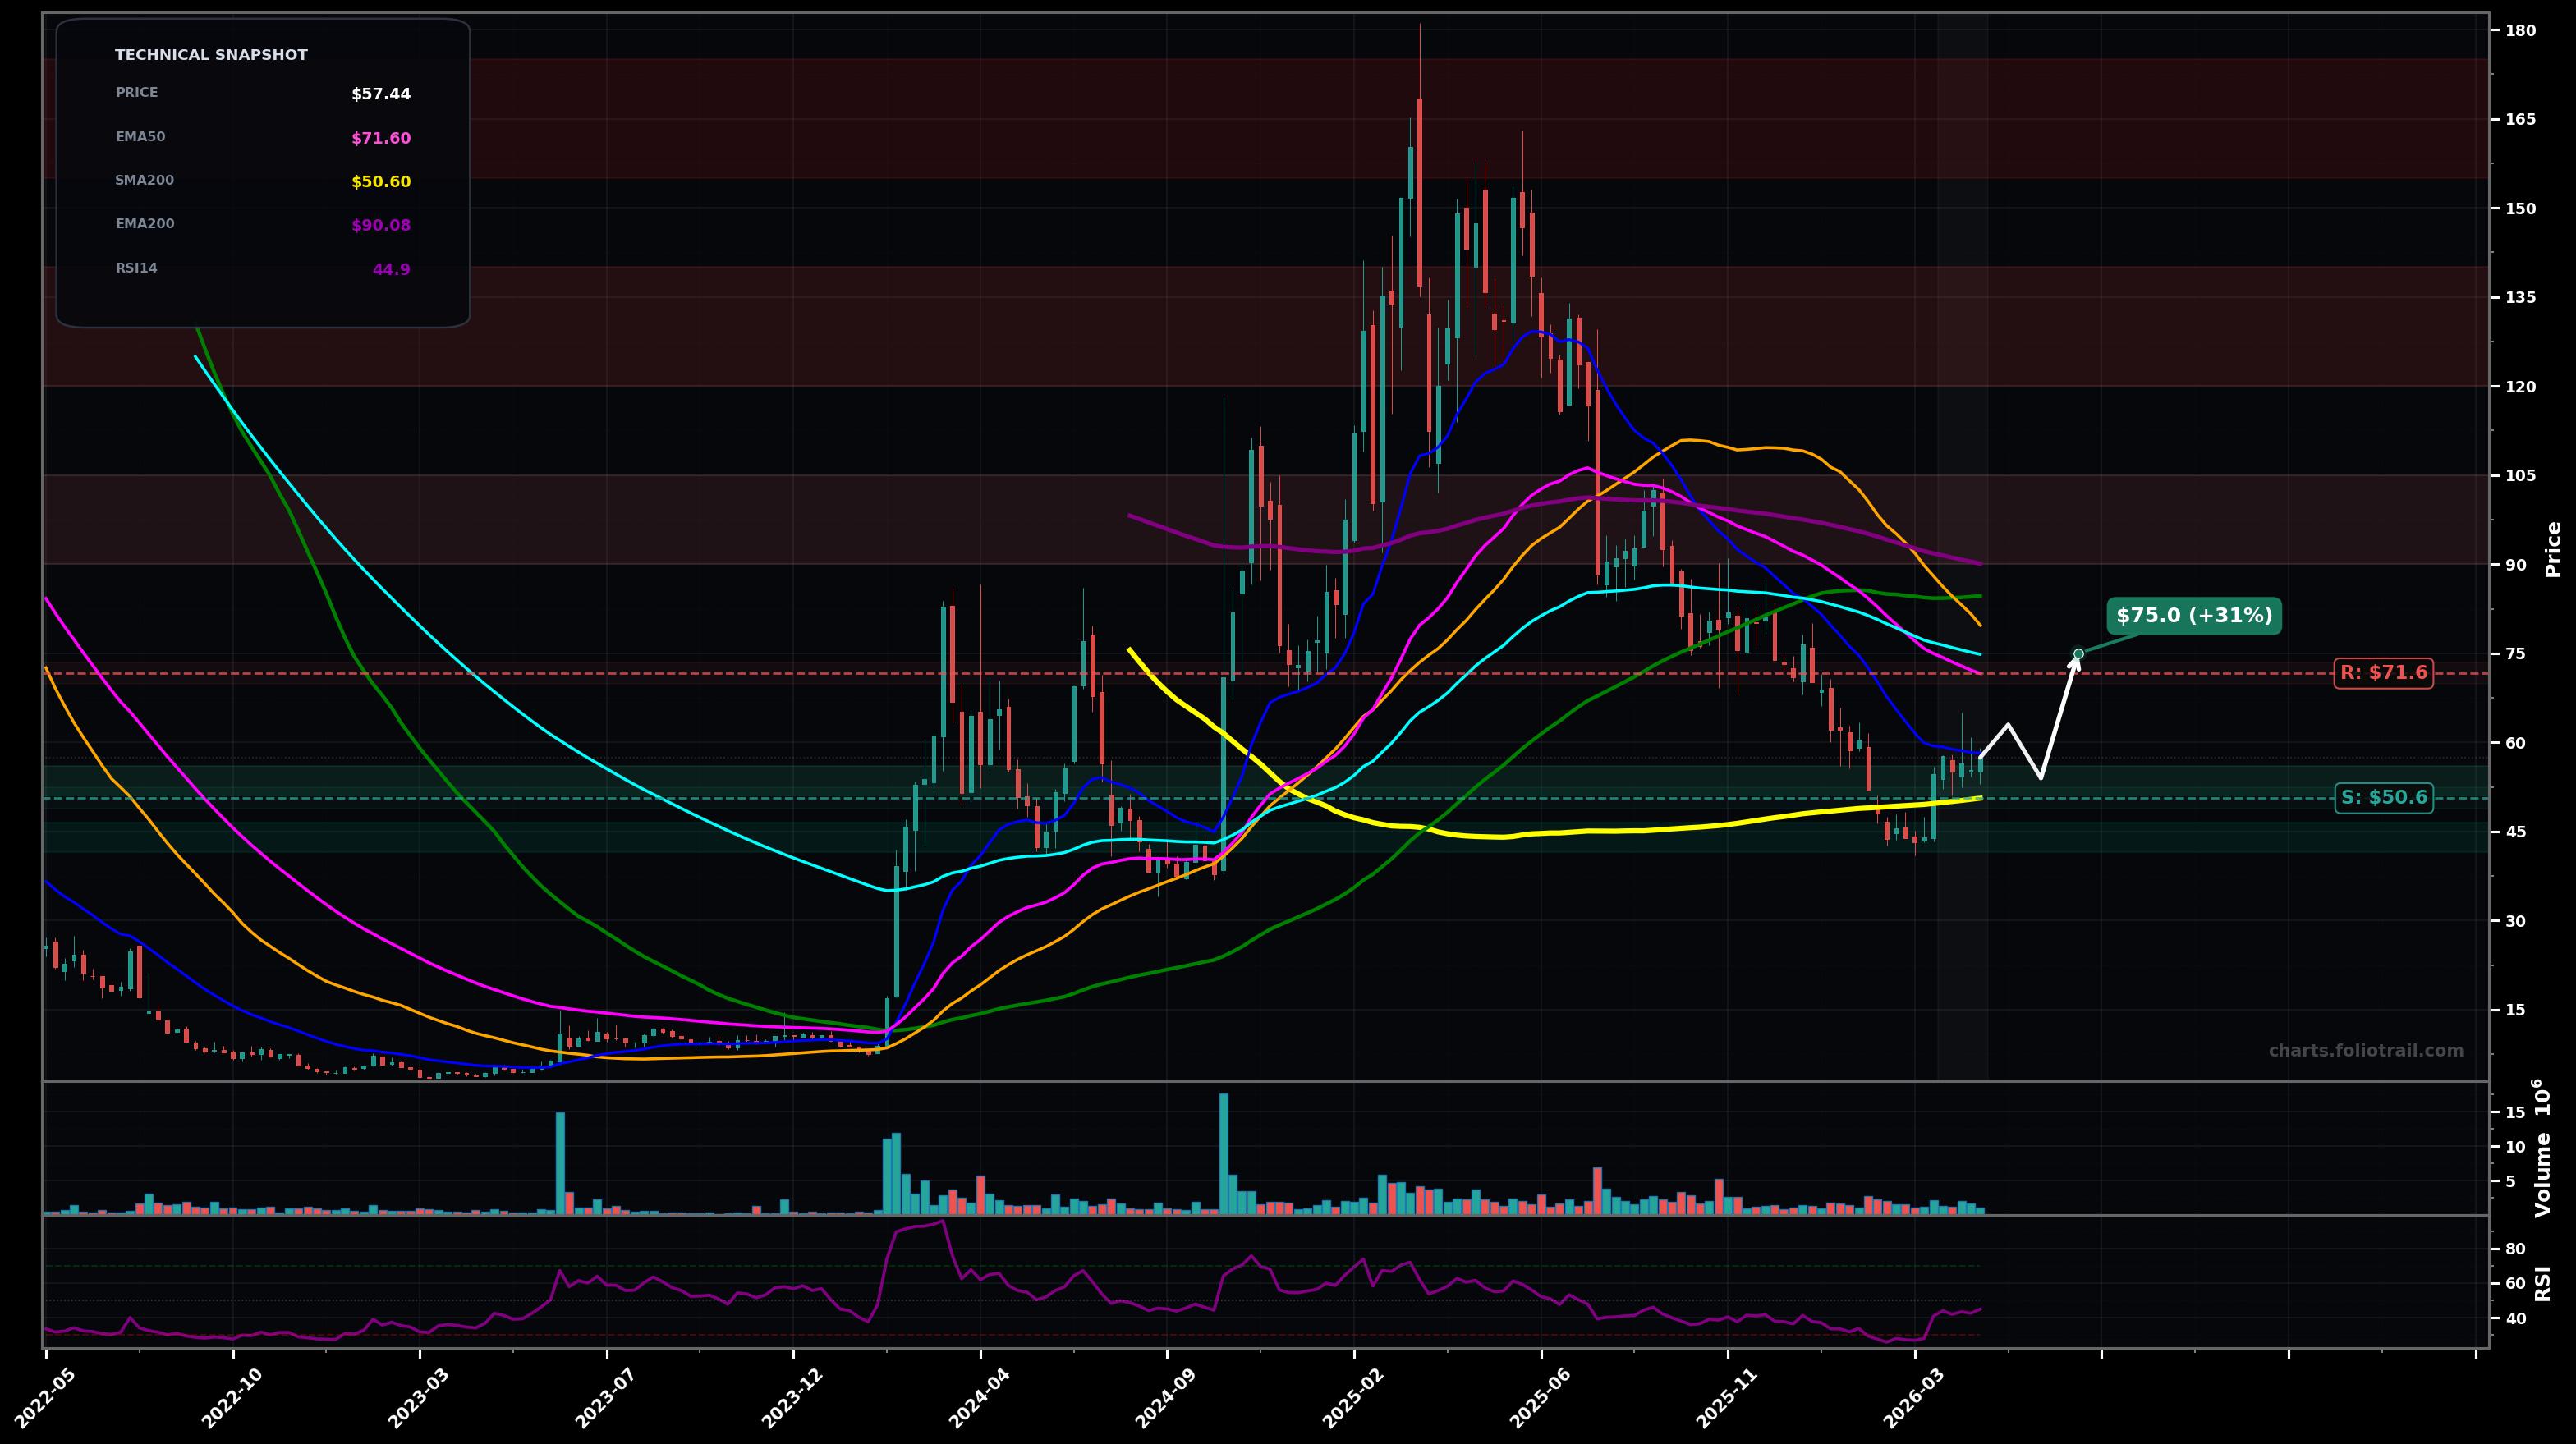
Task: Click the EMA200 label in snapshot panel
Action: 144,224
